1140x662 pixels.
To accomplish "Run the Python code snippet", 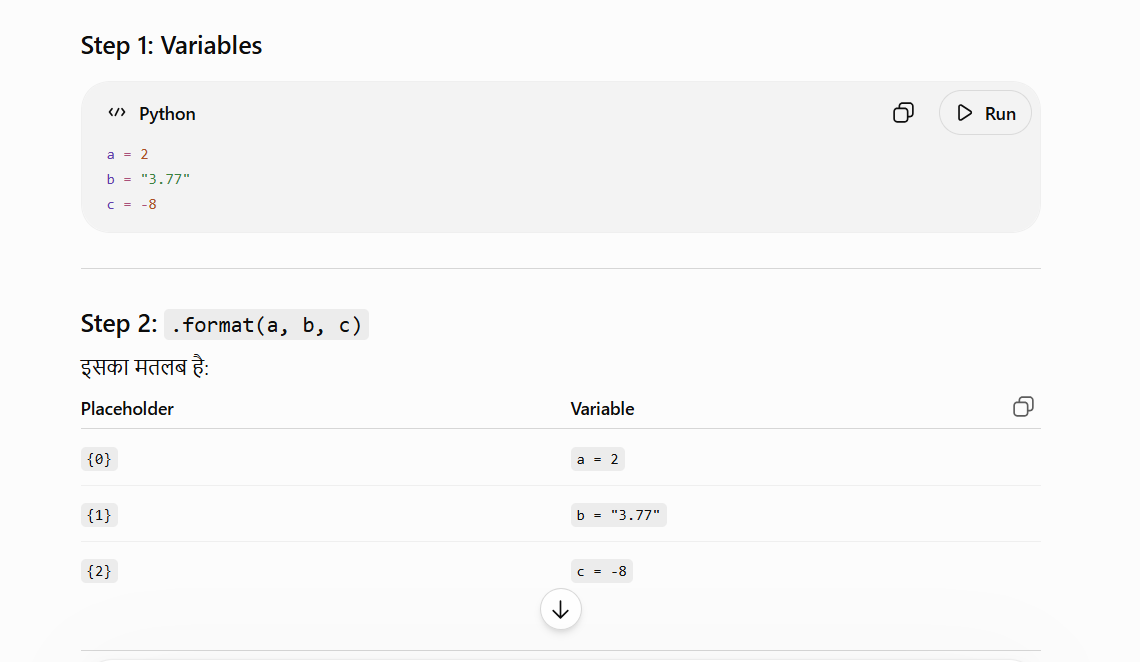I will (985, 113).
